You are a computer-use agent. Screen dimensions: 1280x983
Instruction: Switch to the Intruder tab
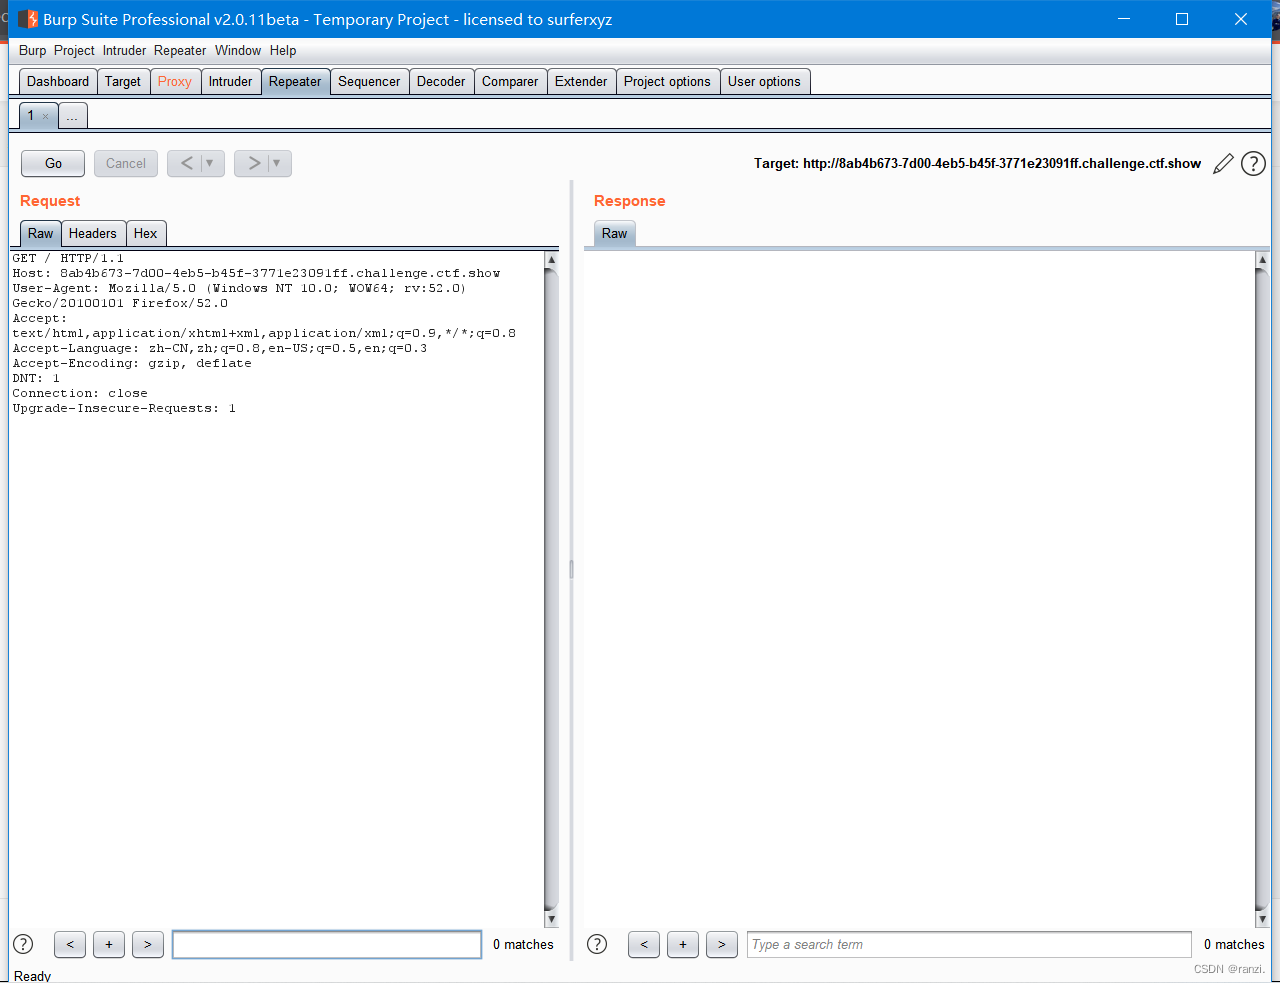[x=231, y=81]
